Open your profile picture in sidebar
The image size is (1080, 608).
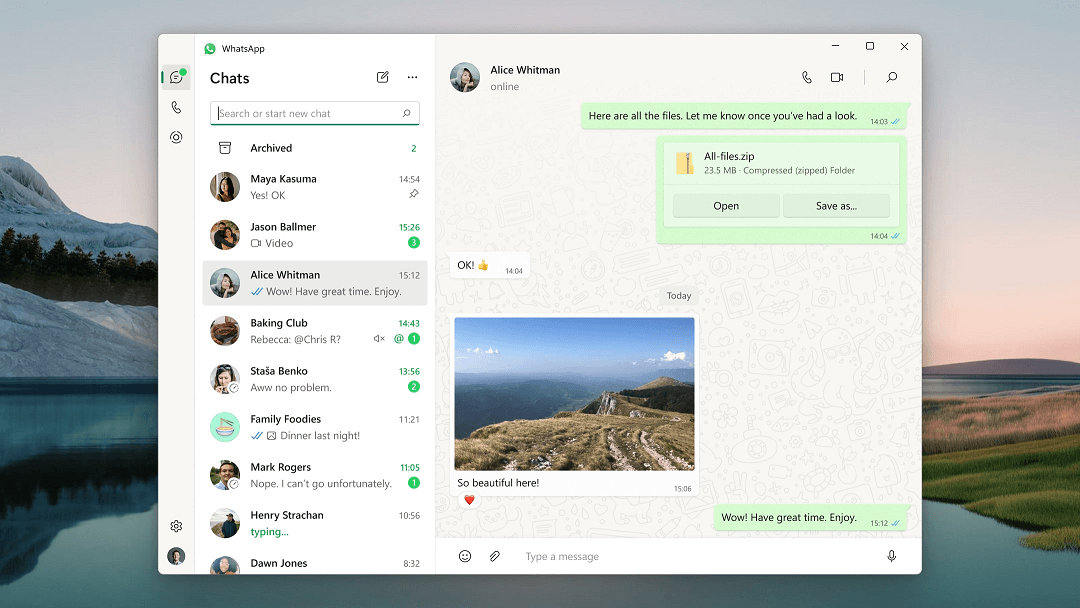click(176, 556)
